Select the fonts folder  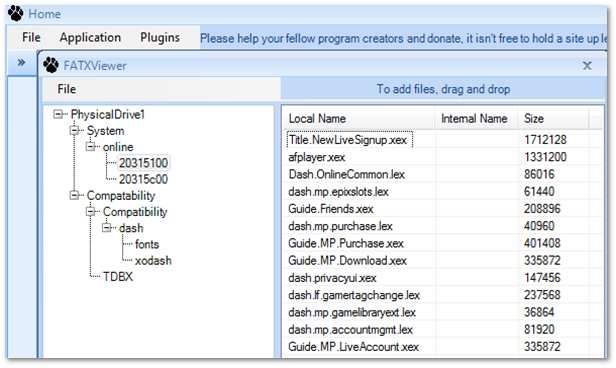click(x=147, y=244)
